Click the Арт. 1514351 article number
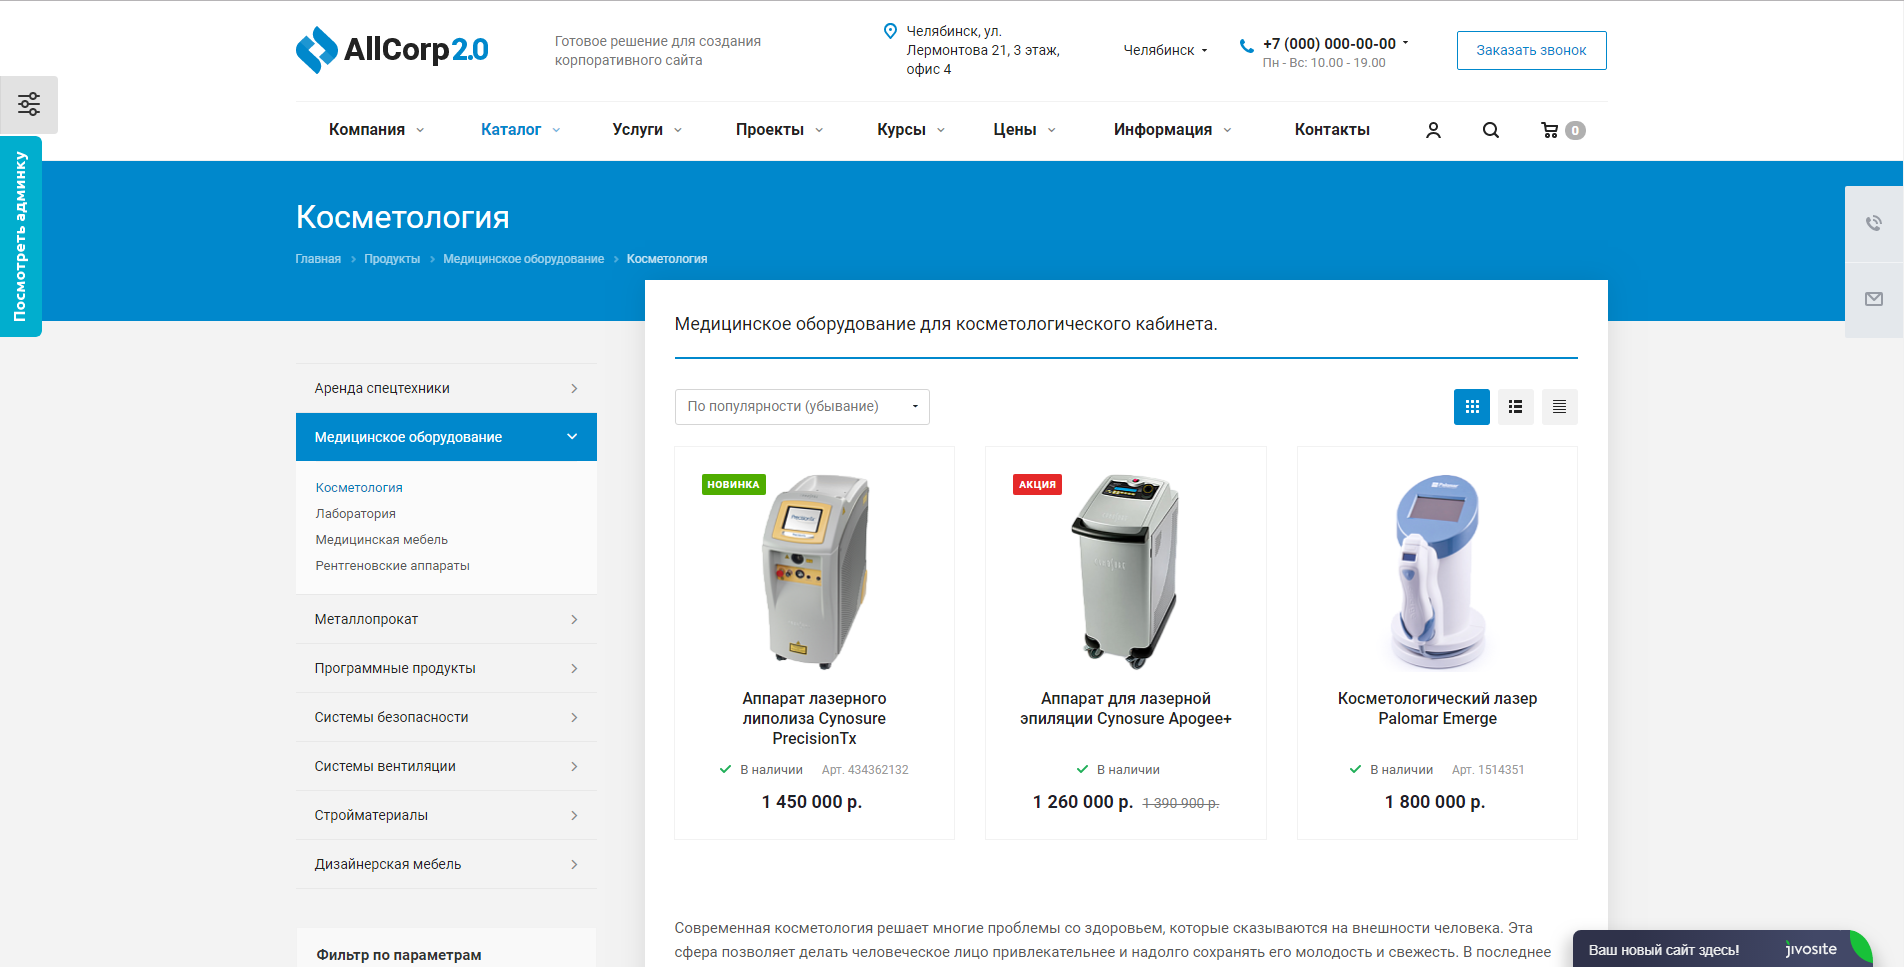Viewport: 1904px width, 967px height. click(x=1488, y=770)
